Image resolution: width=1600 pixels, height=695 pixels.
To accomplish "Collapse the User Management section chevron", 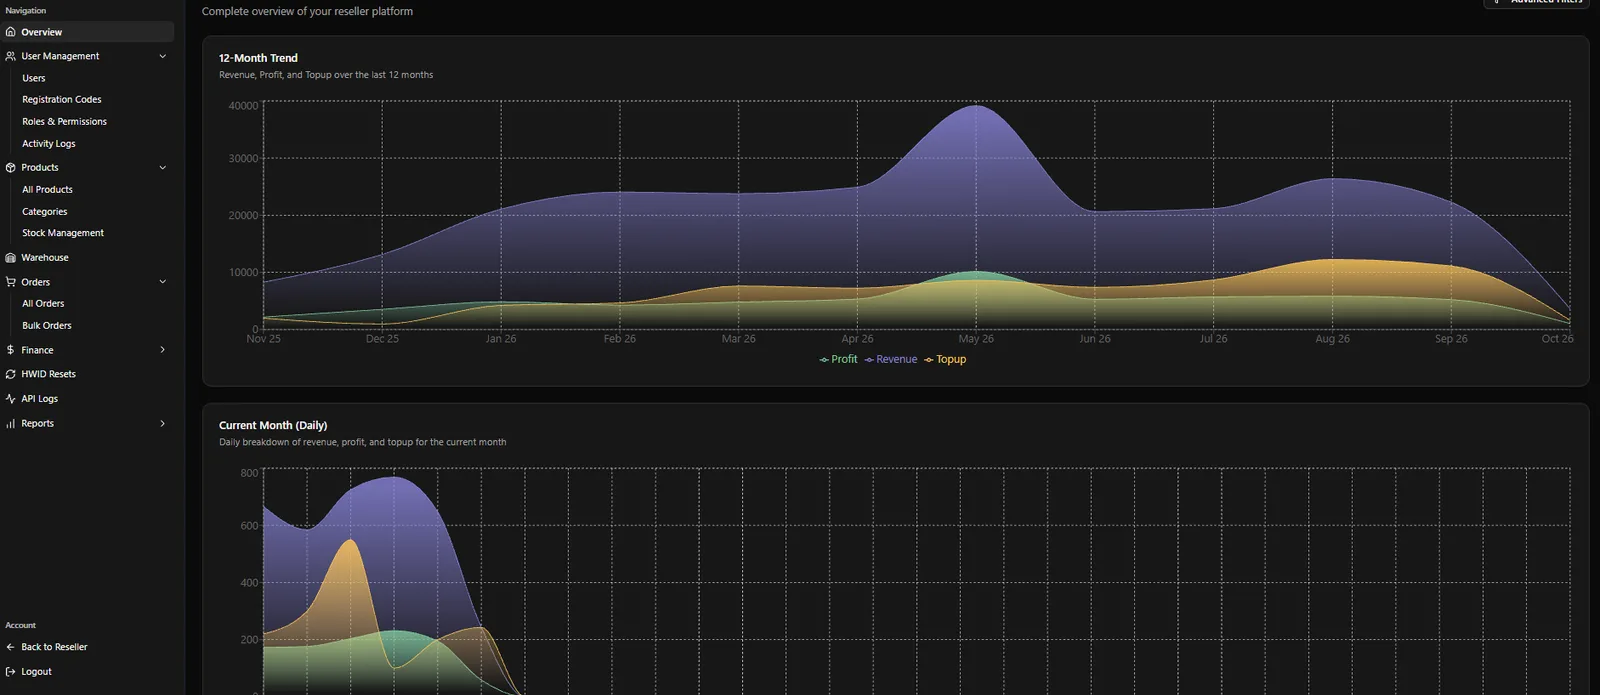I will tap(163, 56).
